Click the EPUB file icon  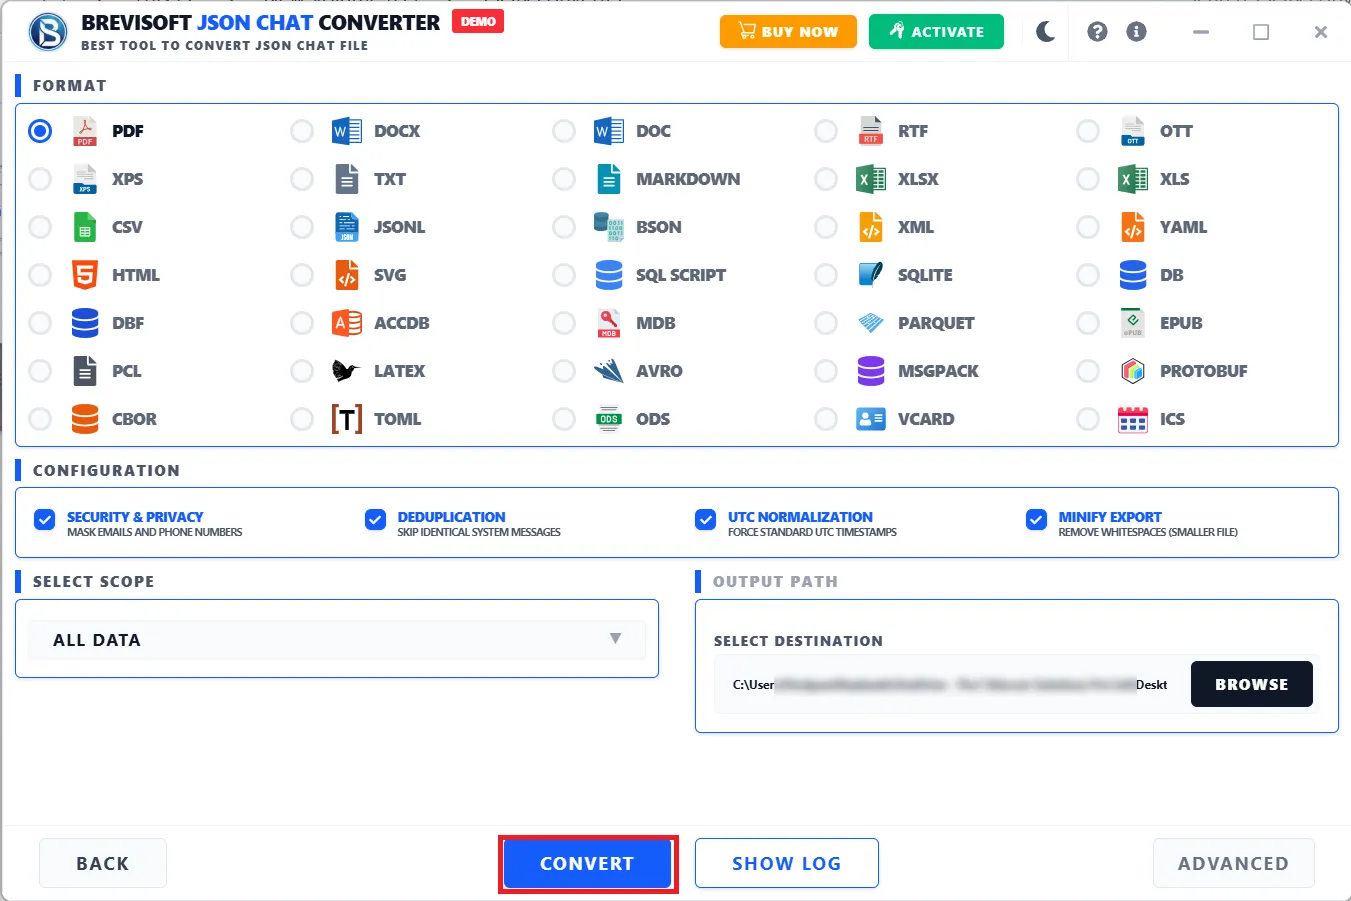(1133, 323)
